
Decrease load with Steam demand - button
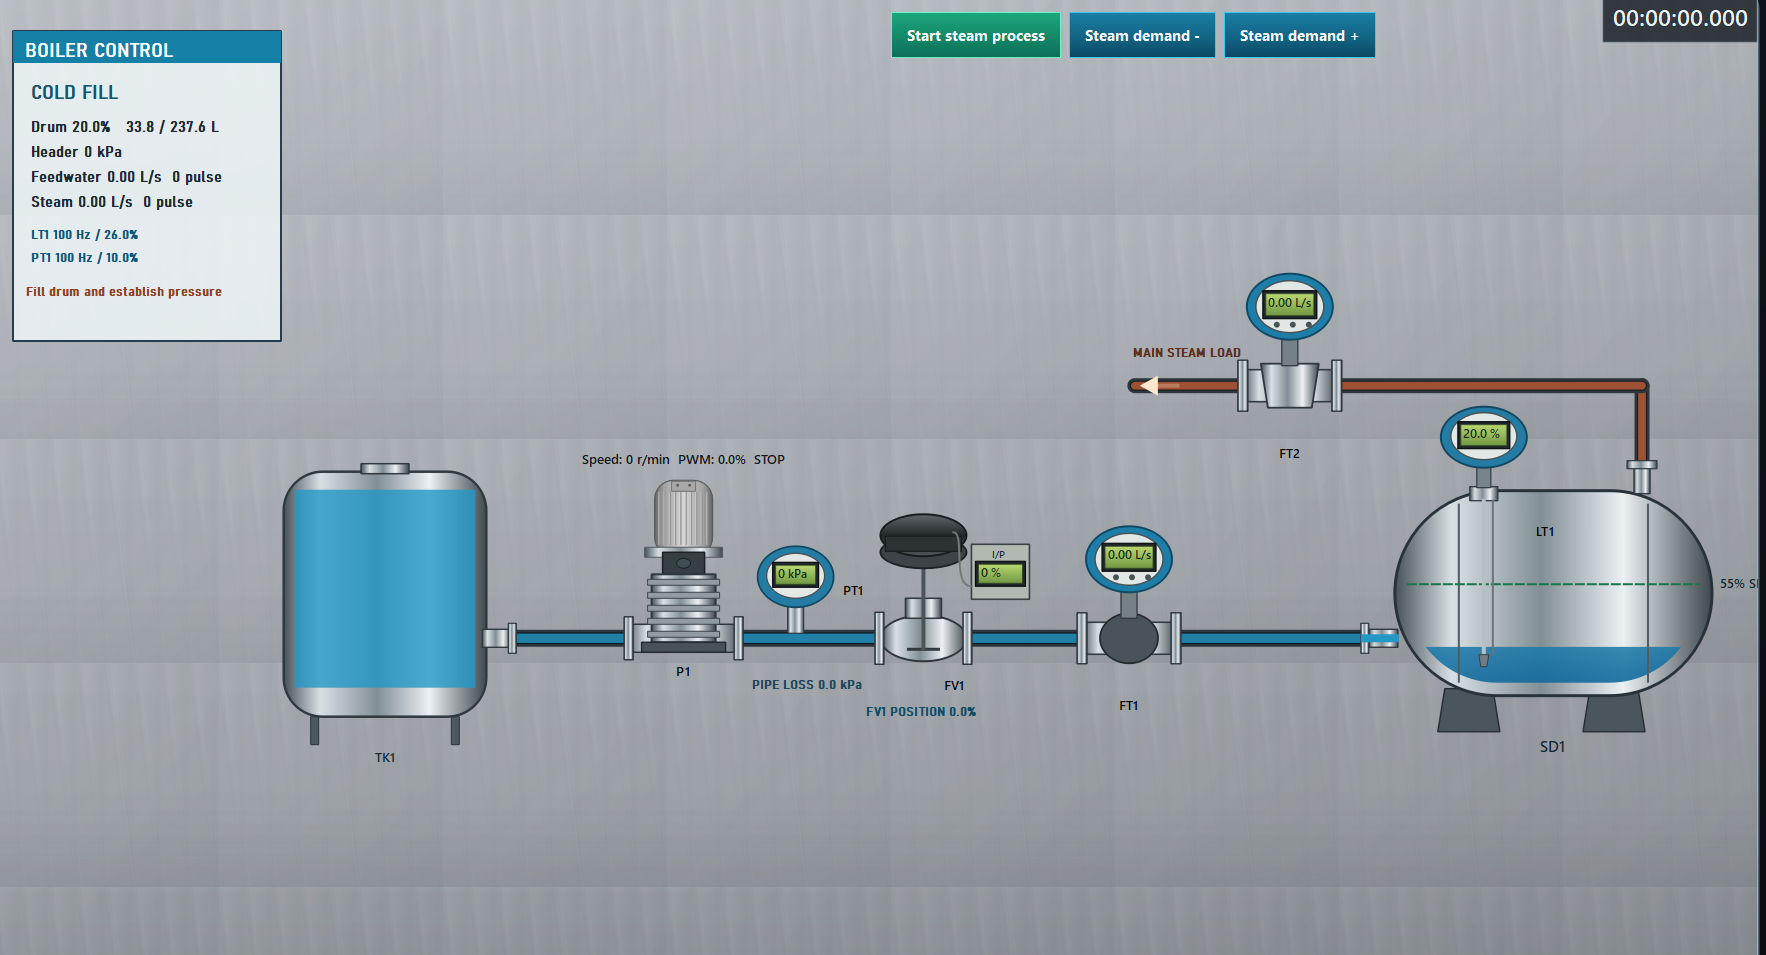(1142, 35)
